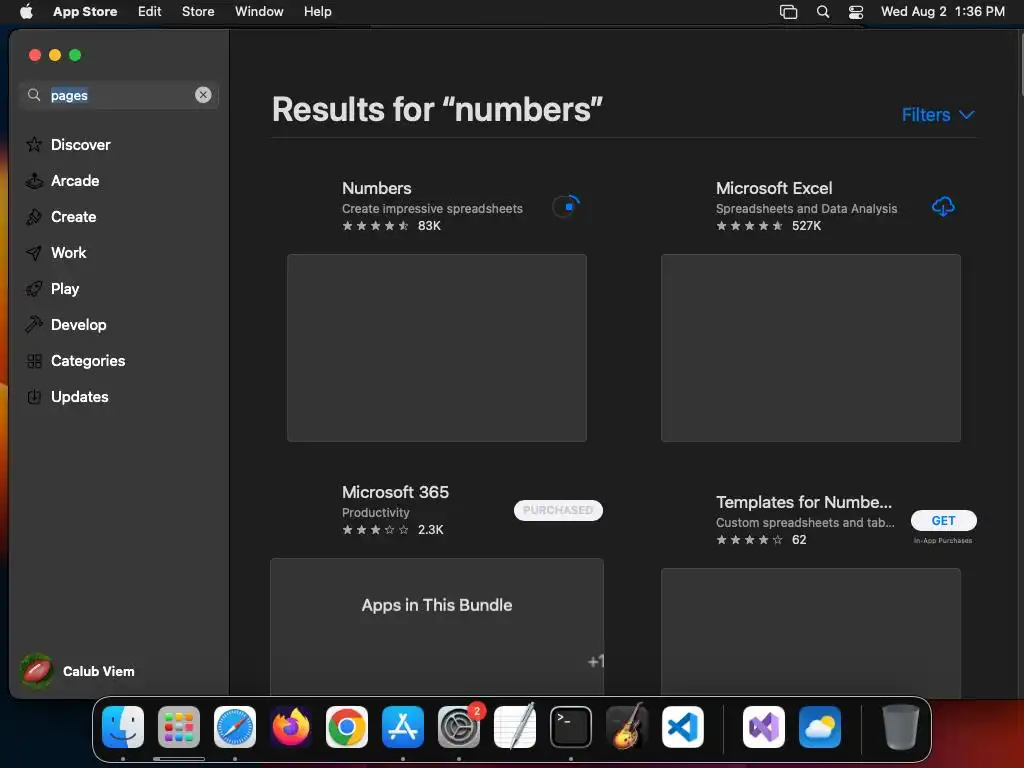Launch Firefox from the Dock
The image size is (1024, 768).
pos(291,727)
